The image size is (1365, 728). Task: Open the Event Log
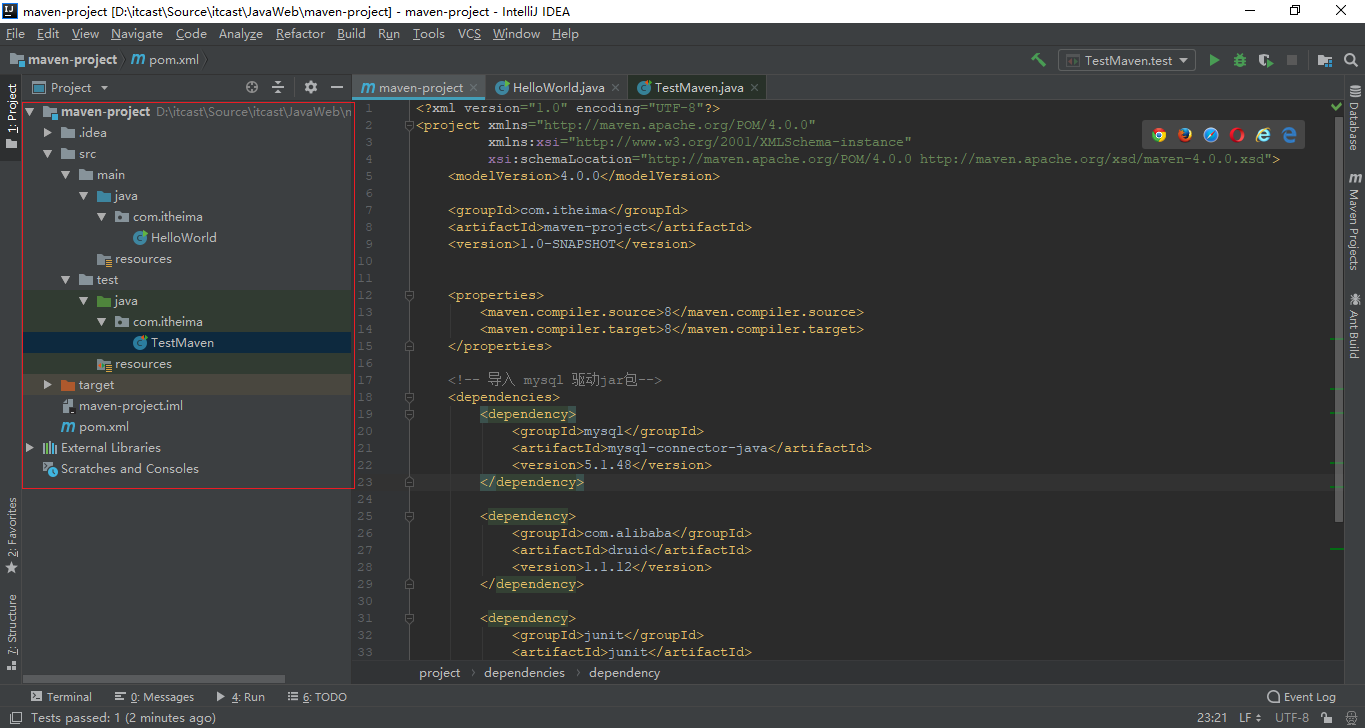coord(1301,697)
